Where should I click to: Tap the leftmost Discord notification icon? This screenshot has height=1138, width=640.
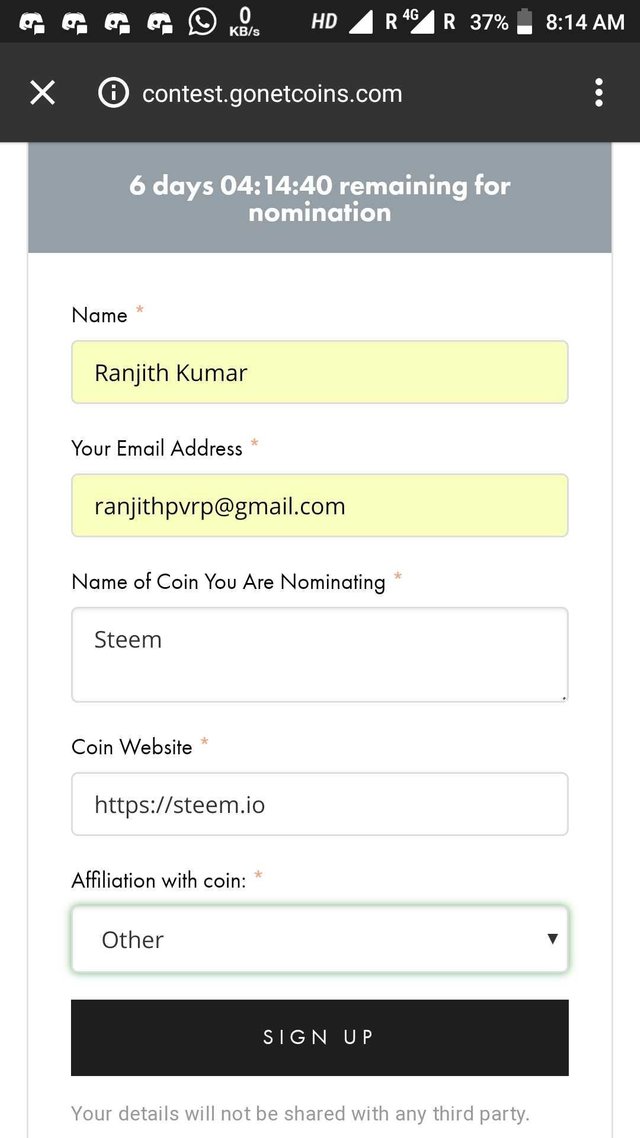coord(31,22)
